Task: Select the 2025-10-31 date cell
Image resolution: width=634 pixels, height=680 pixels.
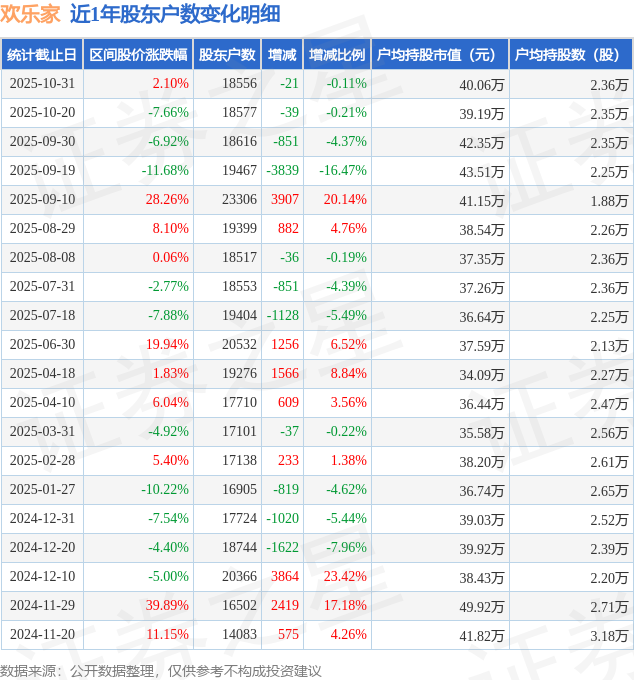Action: 41,84
